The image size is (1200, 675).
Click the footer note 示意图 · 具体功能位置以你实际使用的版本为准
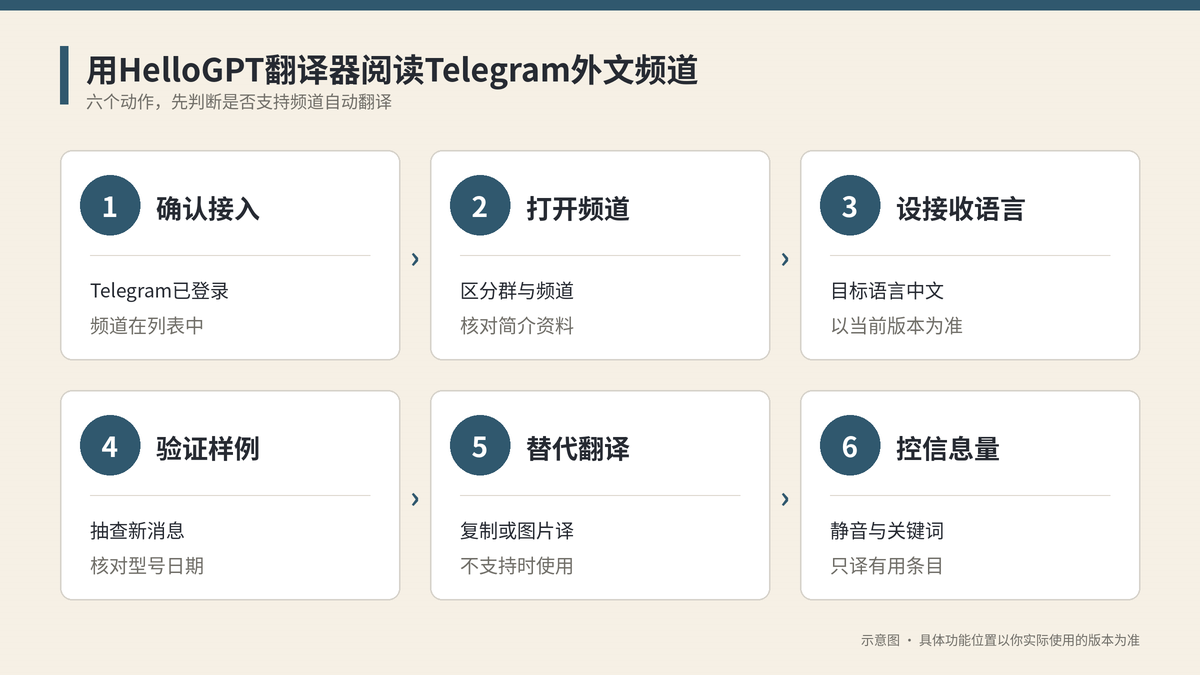(x=1000, y=640)
